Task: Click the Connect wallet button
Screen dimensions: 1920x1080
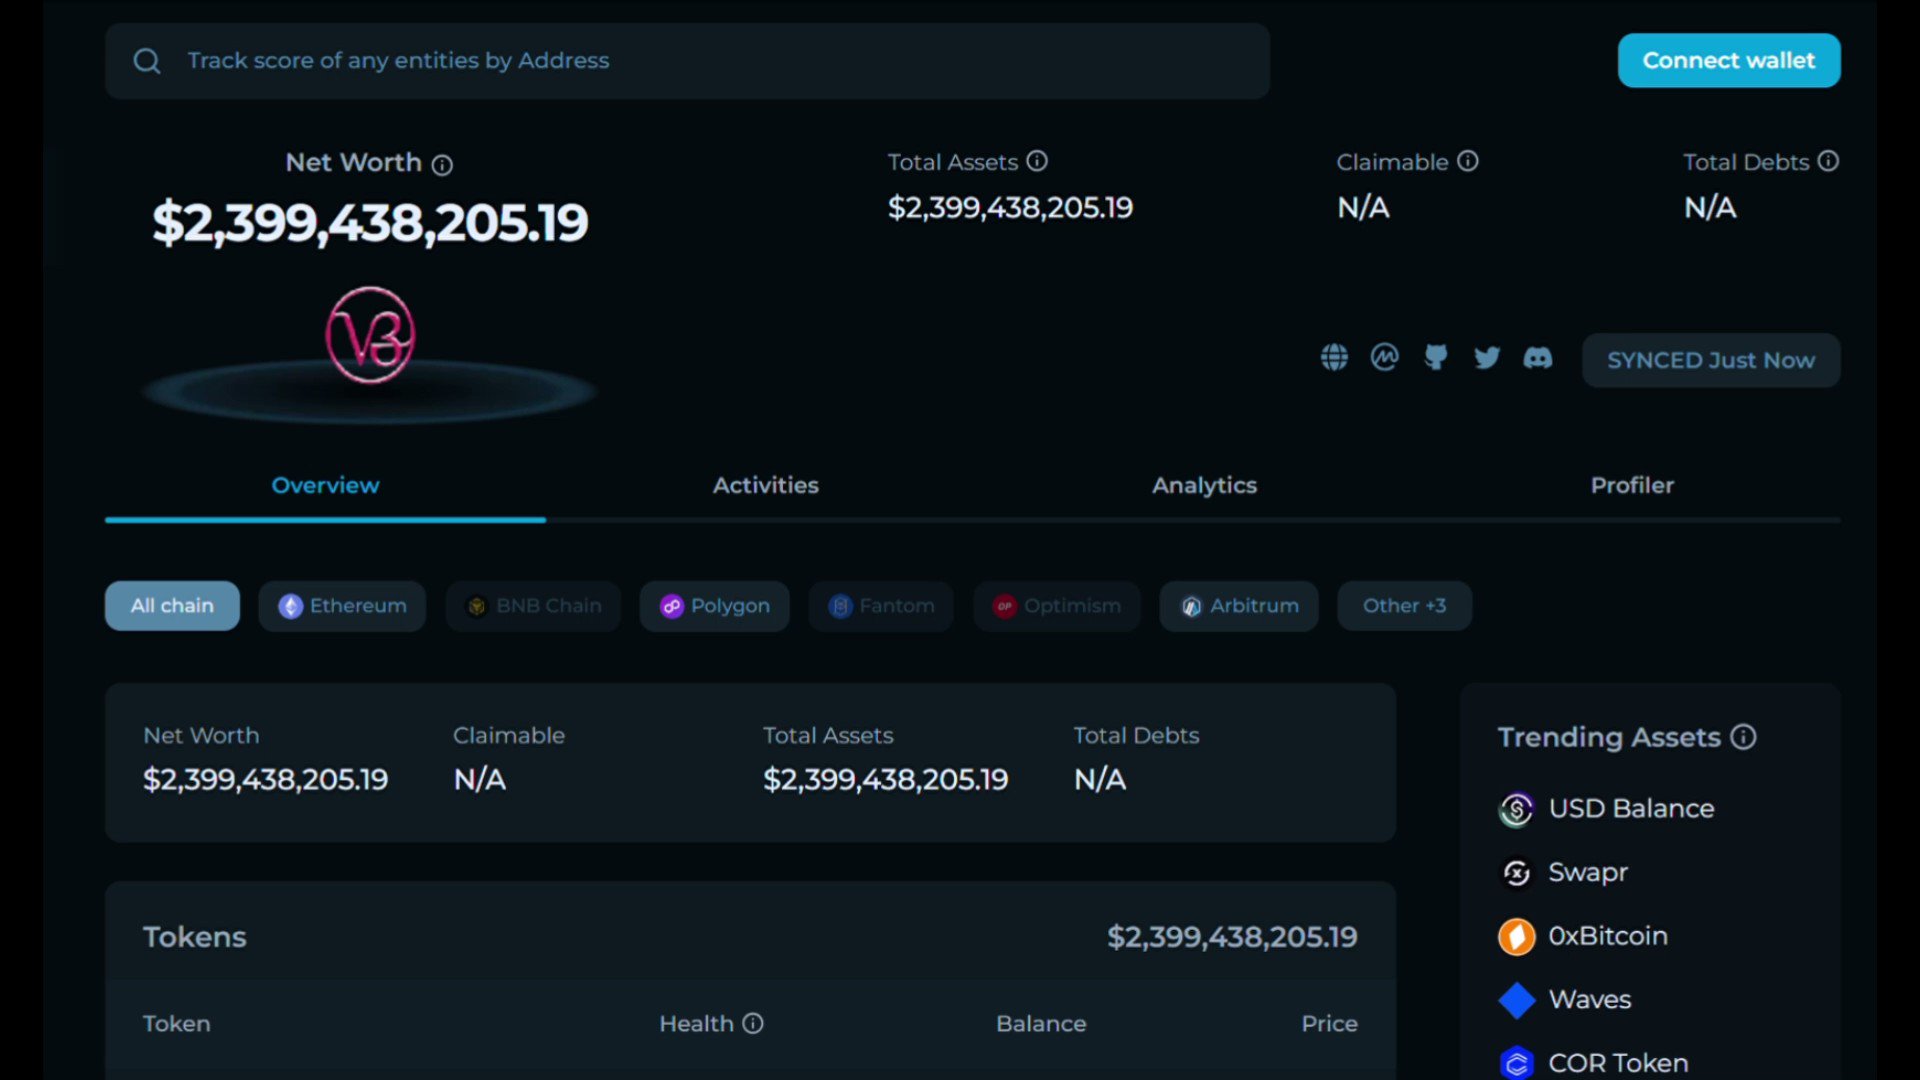Action: click(1728, 60)
